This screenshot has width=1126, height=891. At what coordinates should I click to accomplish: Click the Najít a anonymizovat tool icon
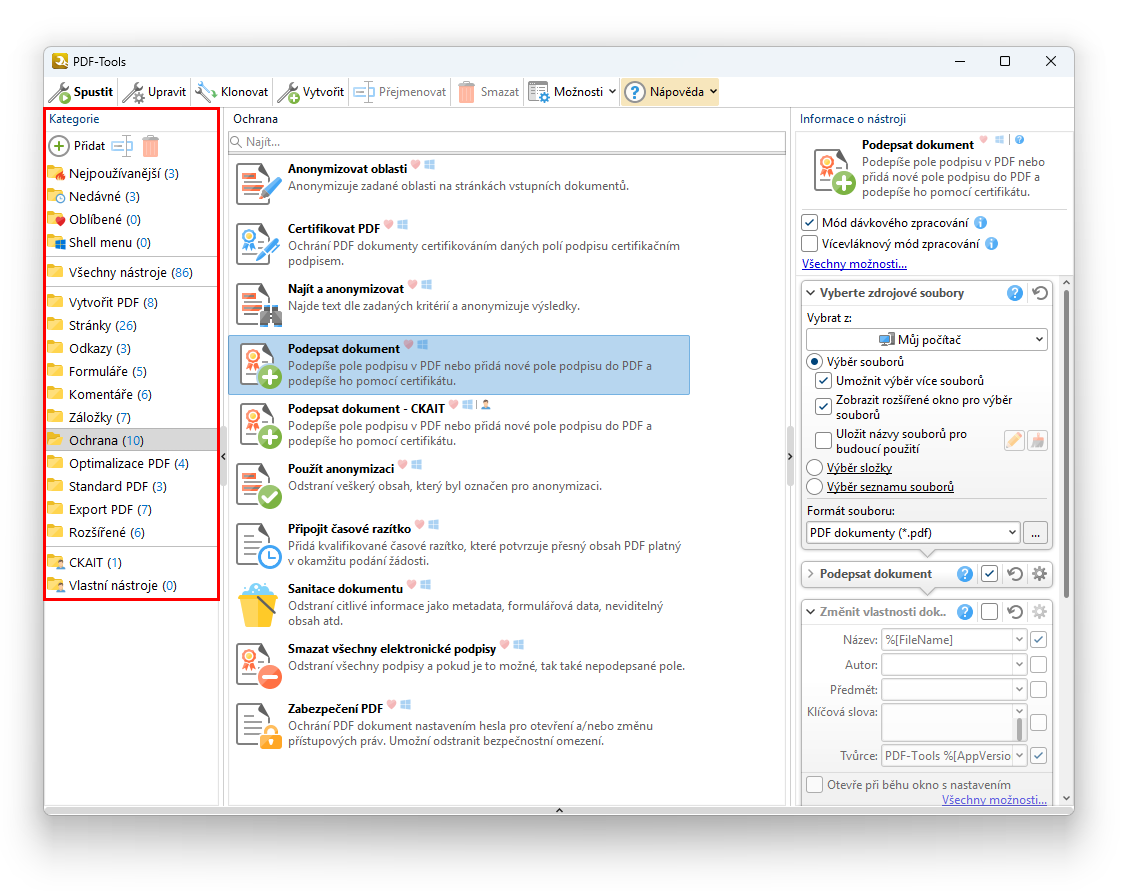[259, 304]
